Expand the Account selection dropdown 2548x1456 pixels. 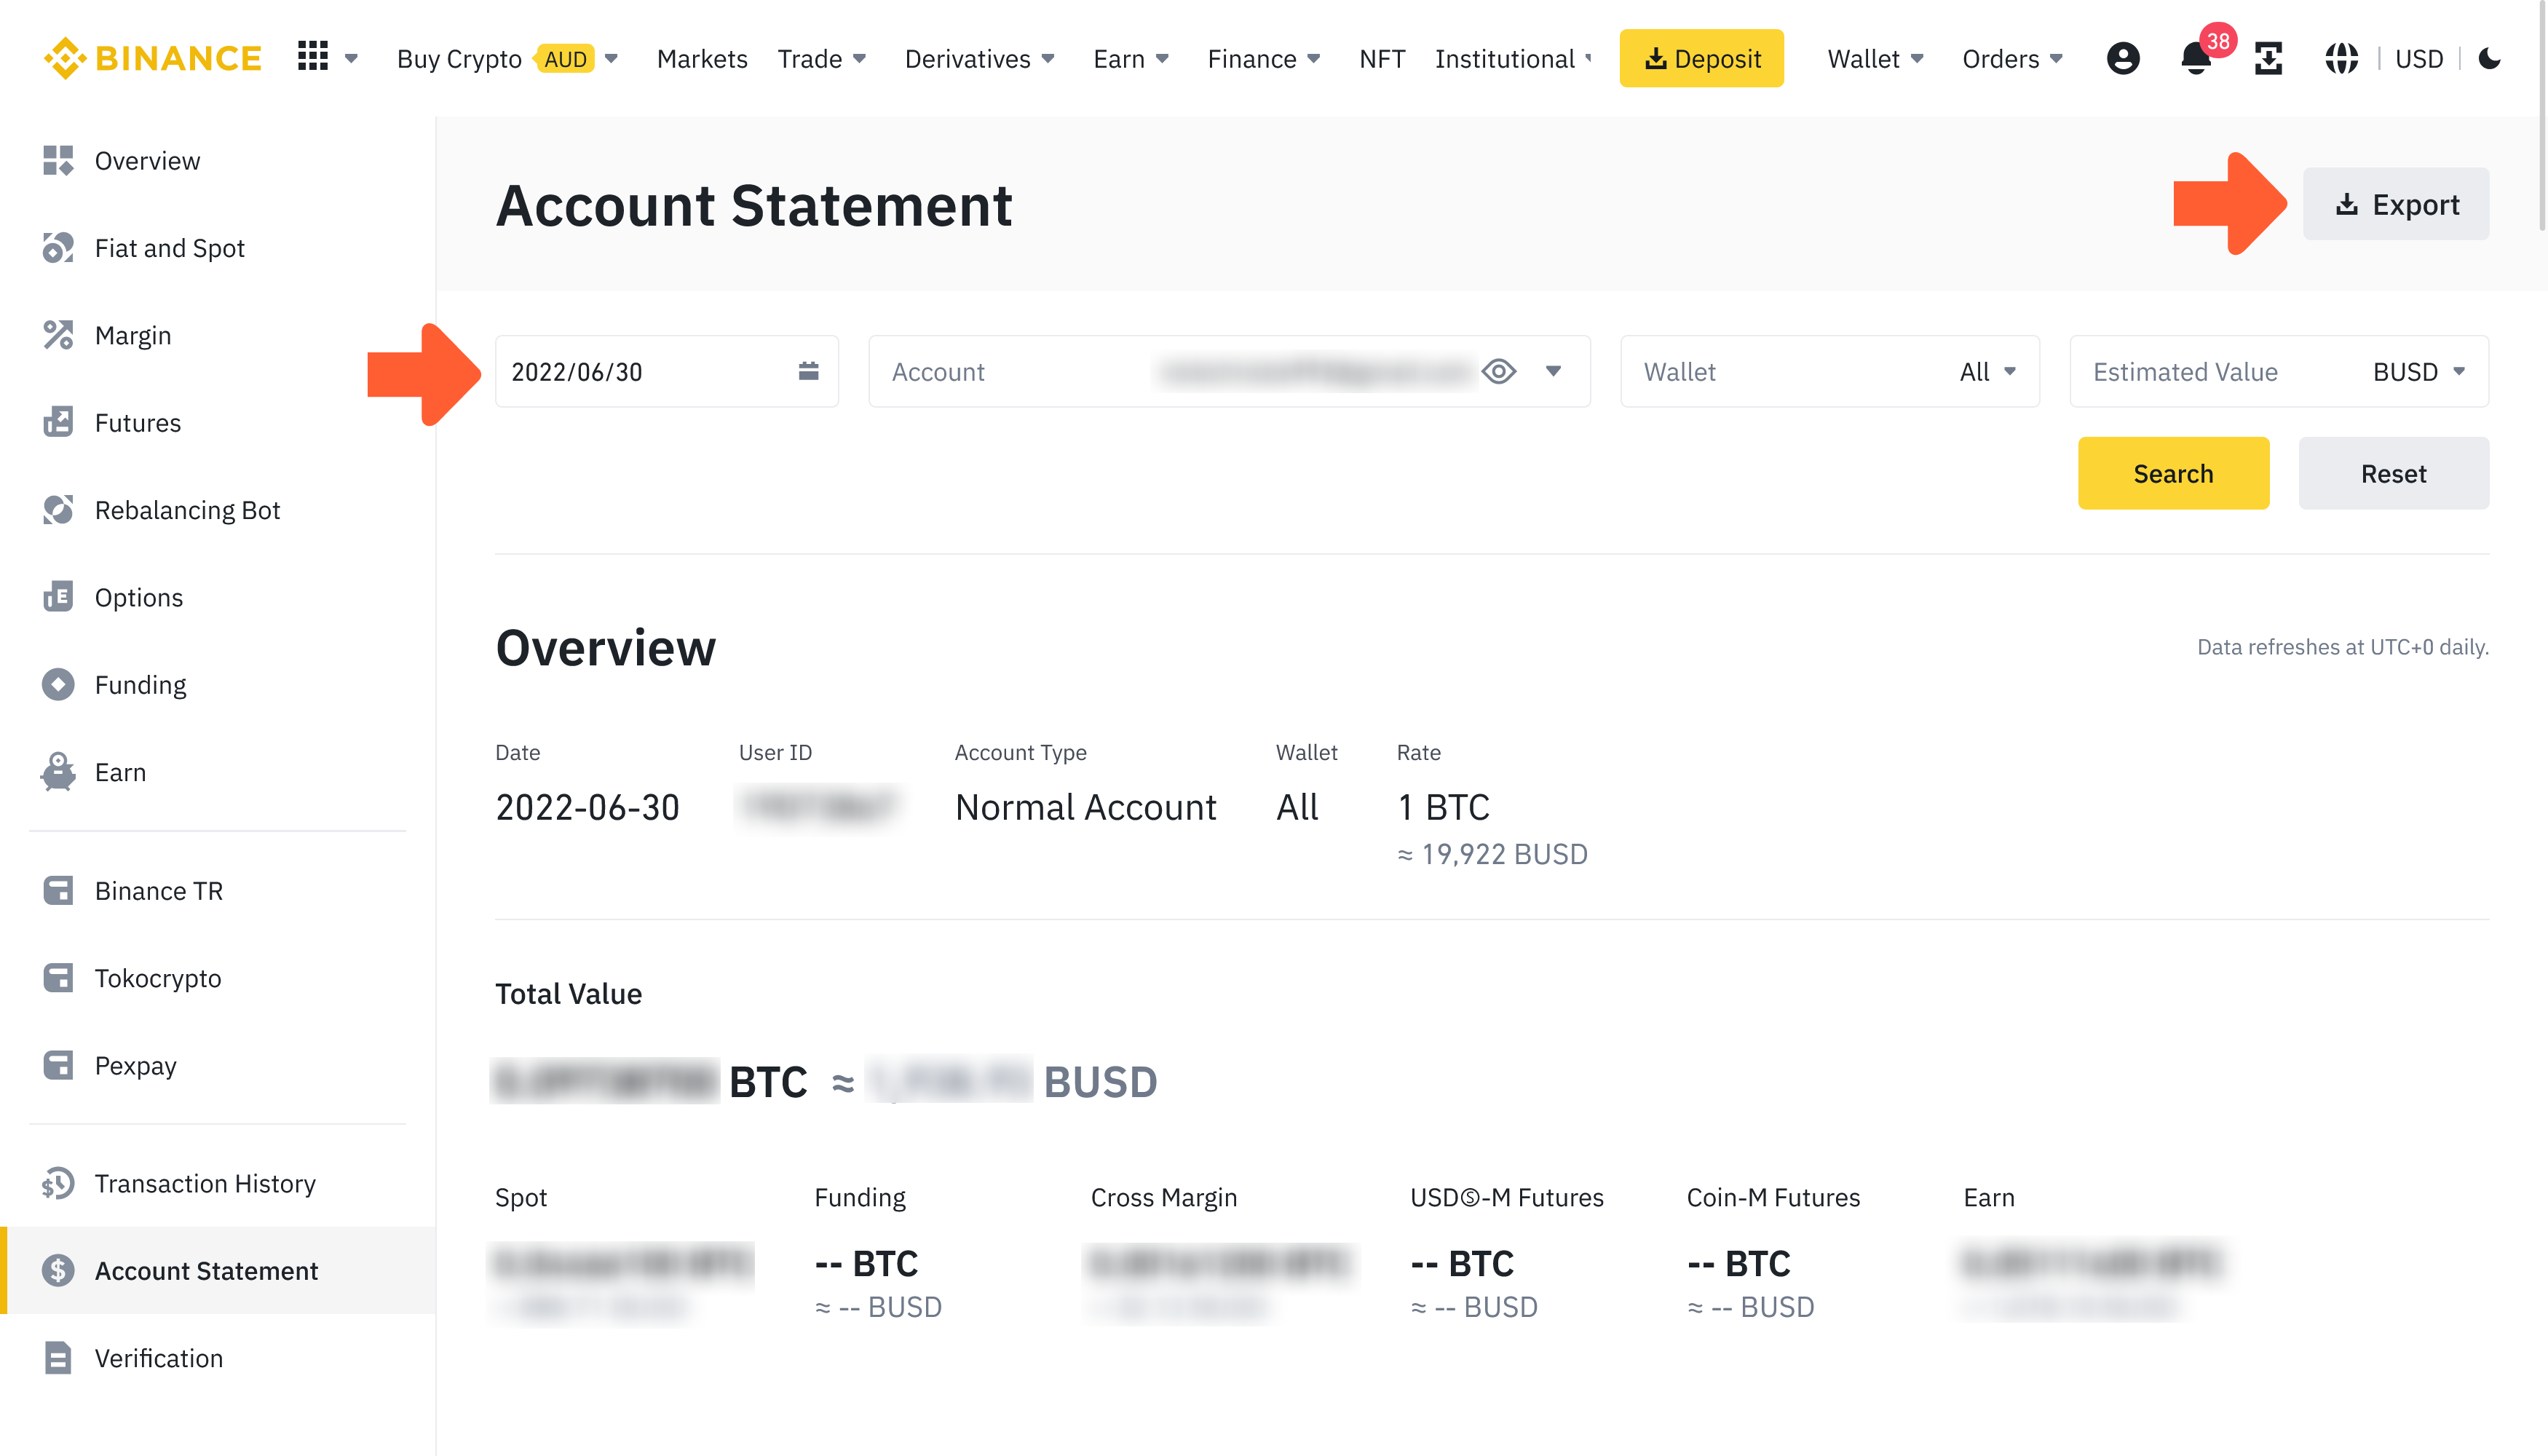1554,371
